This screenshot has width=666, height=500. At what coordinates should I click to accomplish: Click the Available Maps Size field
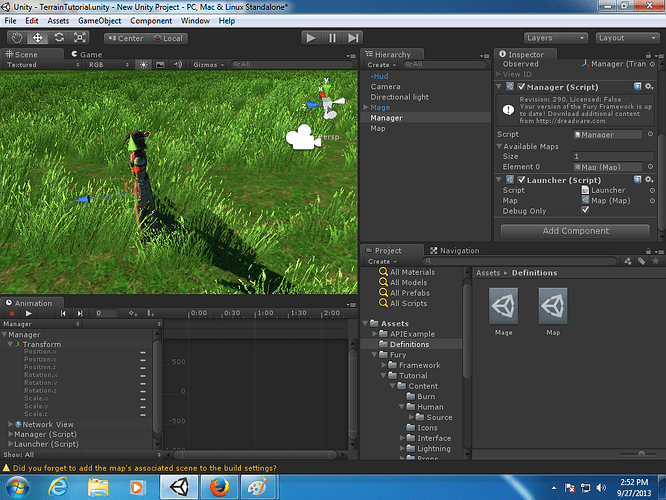tap(613, 156)
